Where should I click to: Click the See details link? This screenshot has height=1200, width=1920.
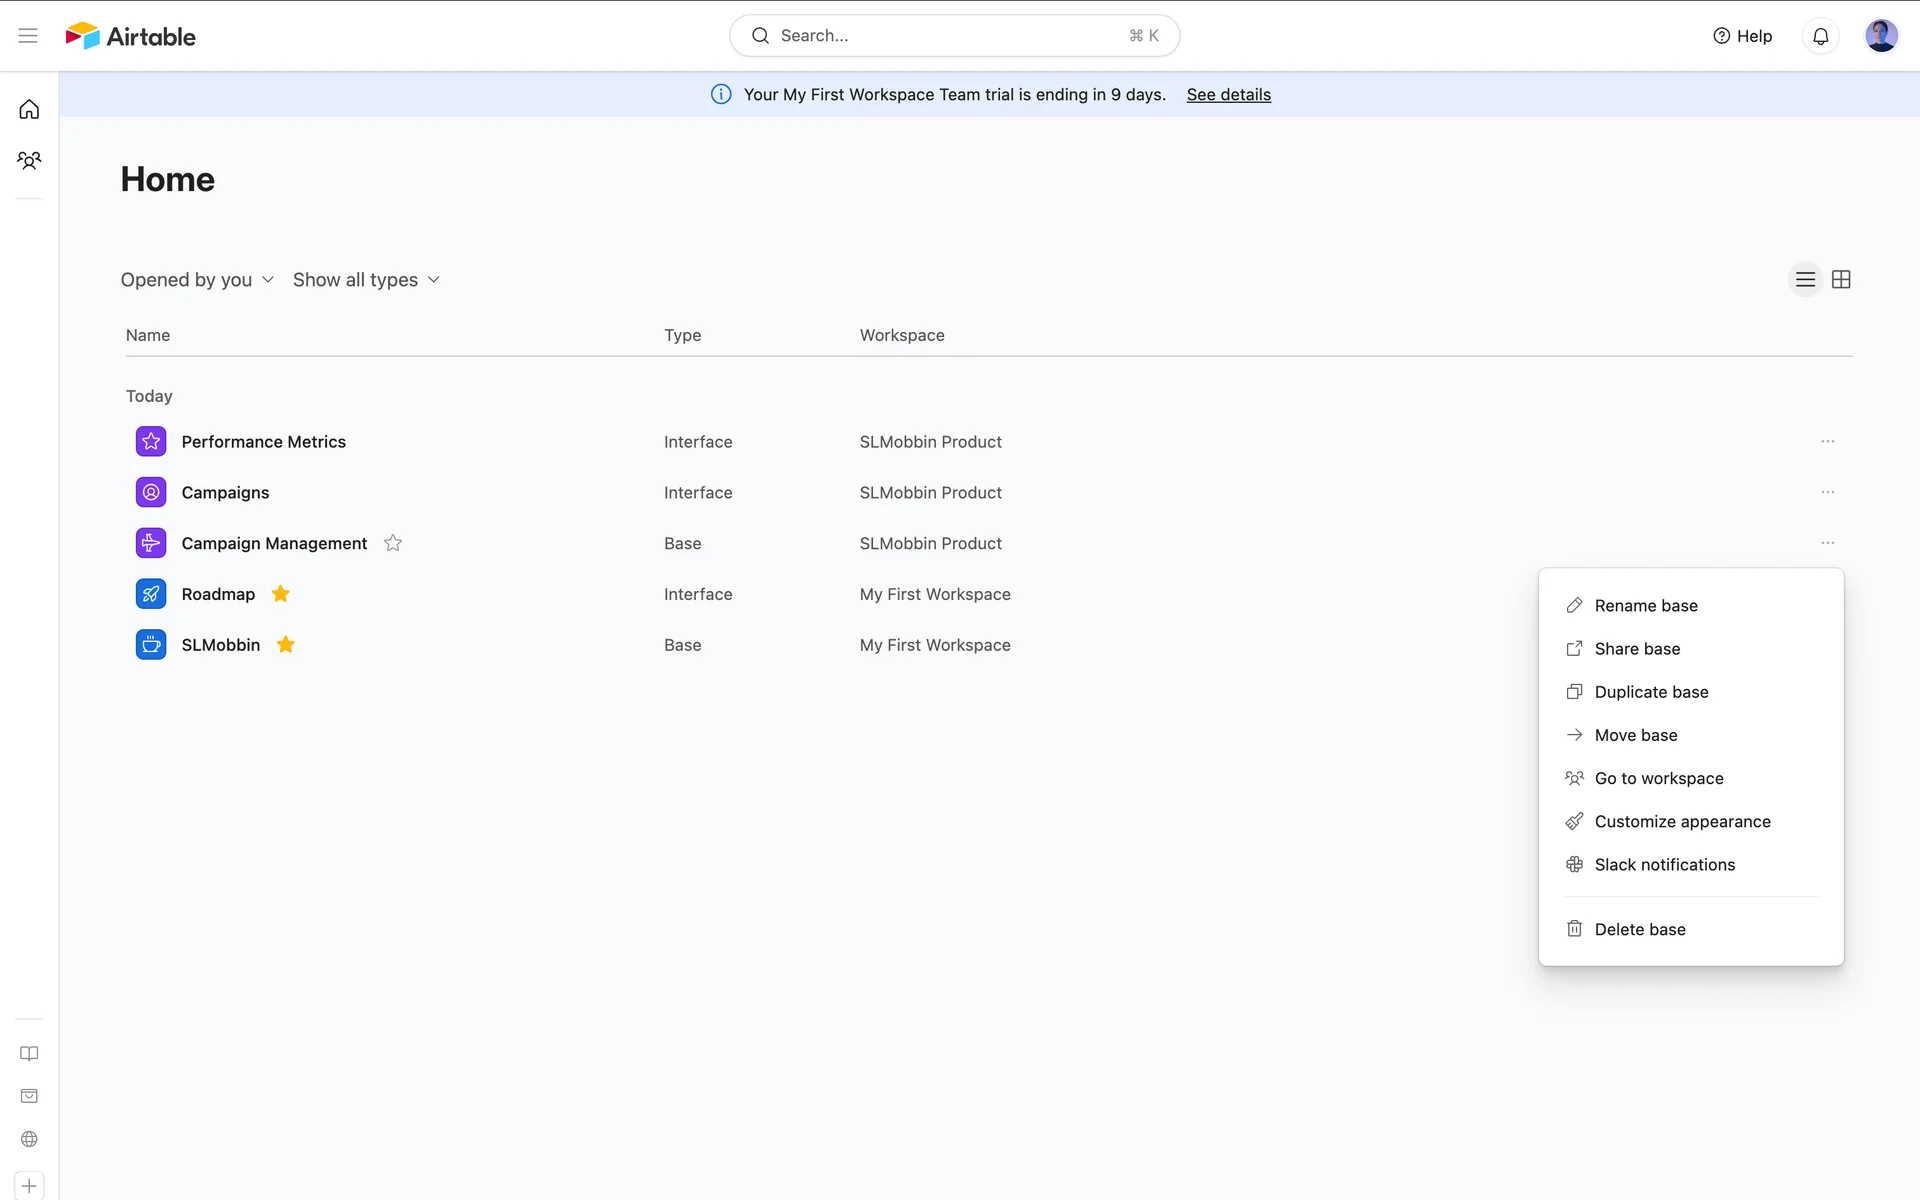(1228, 95)
